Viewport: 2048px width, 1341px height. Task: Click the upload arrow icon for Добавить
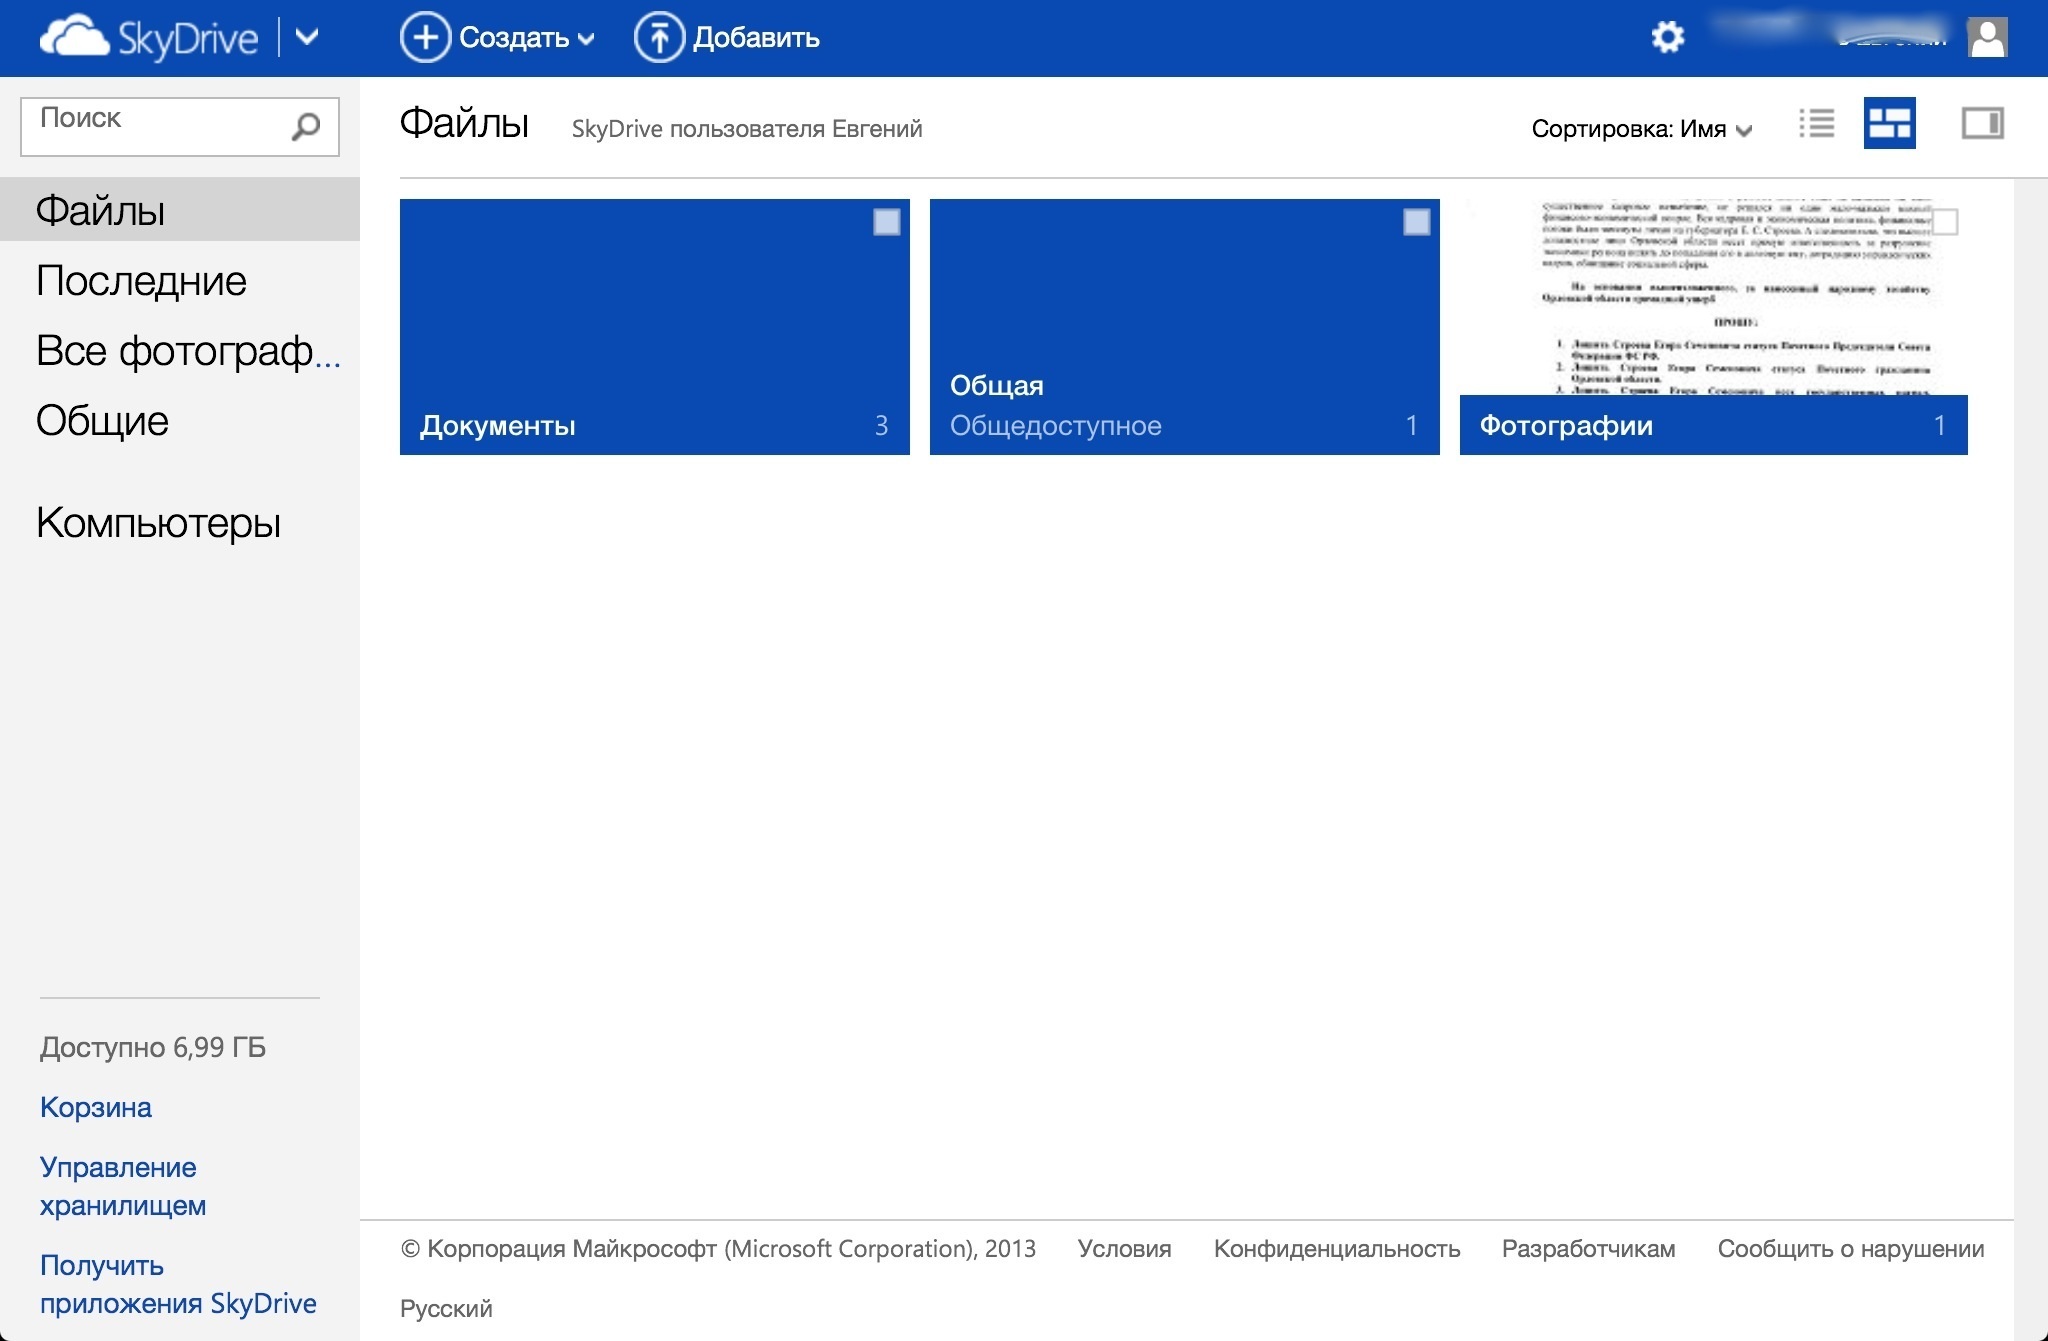point(659,38)
